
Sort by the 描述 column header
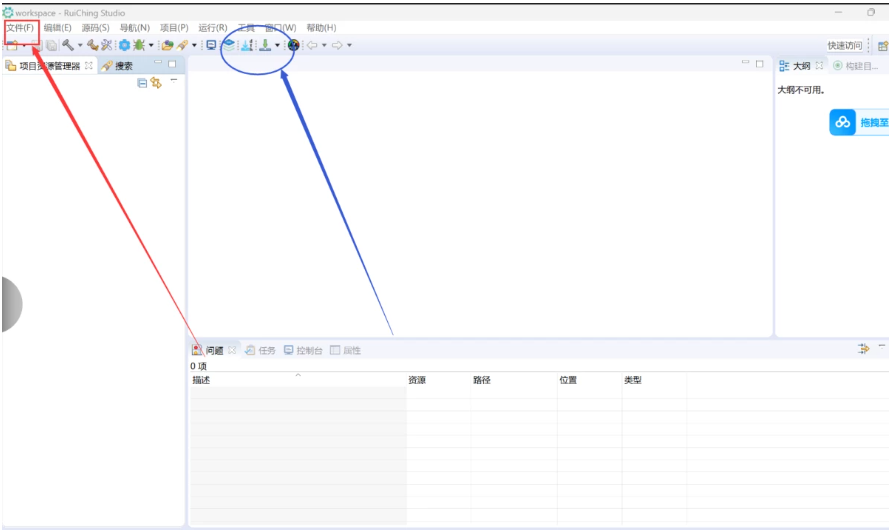tap(298, 380)
